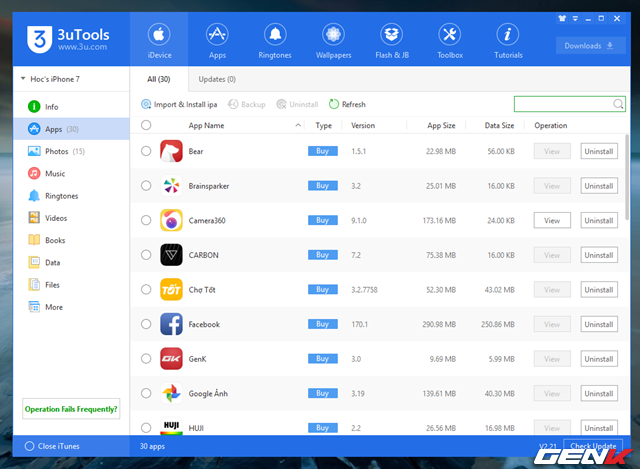Click Import & Install ipa

pyautogui.click(x=179, y=104)
